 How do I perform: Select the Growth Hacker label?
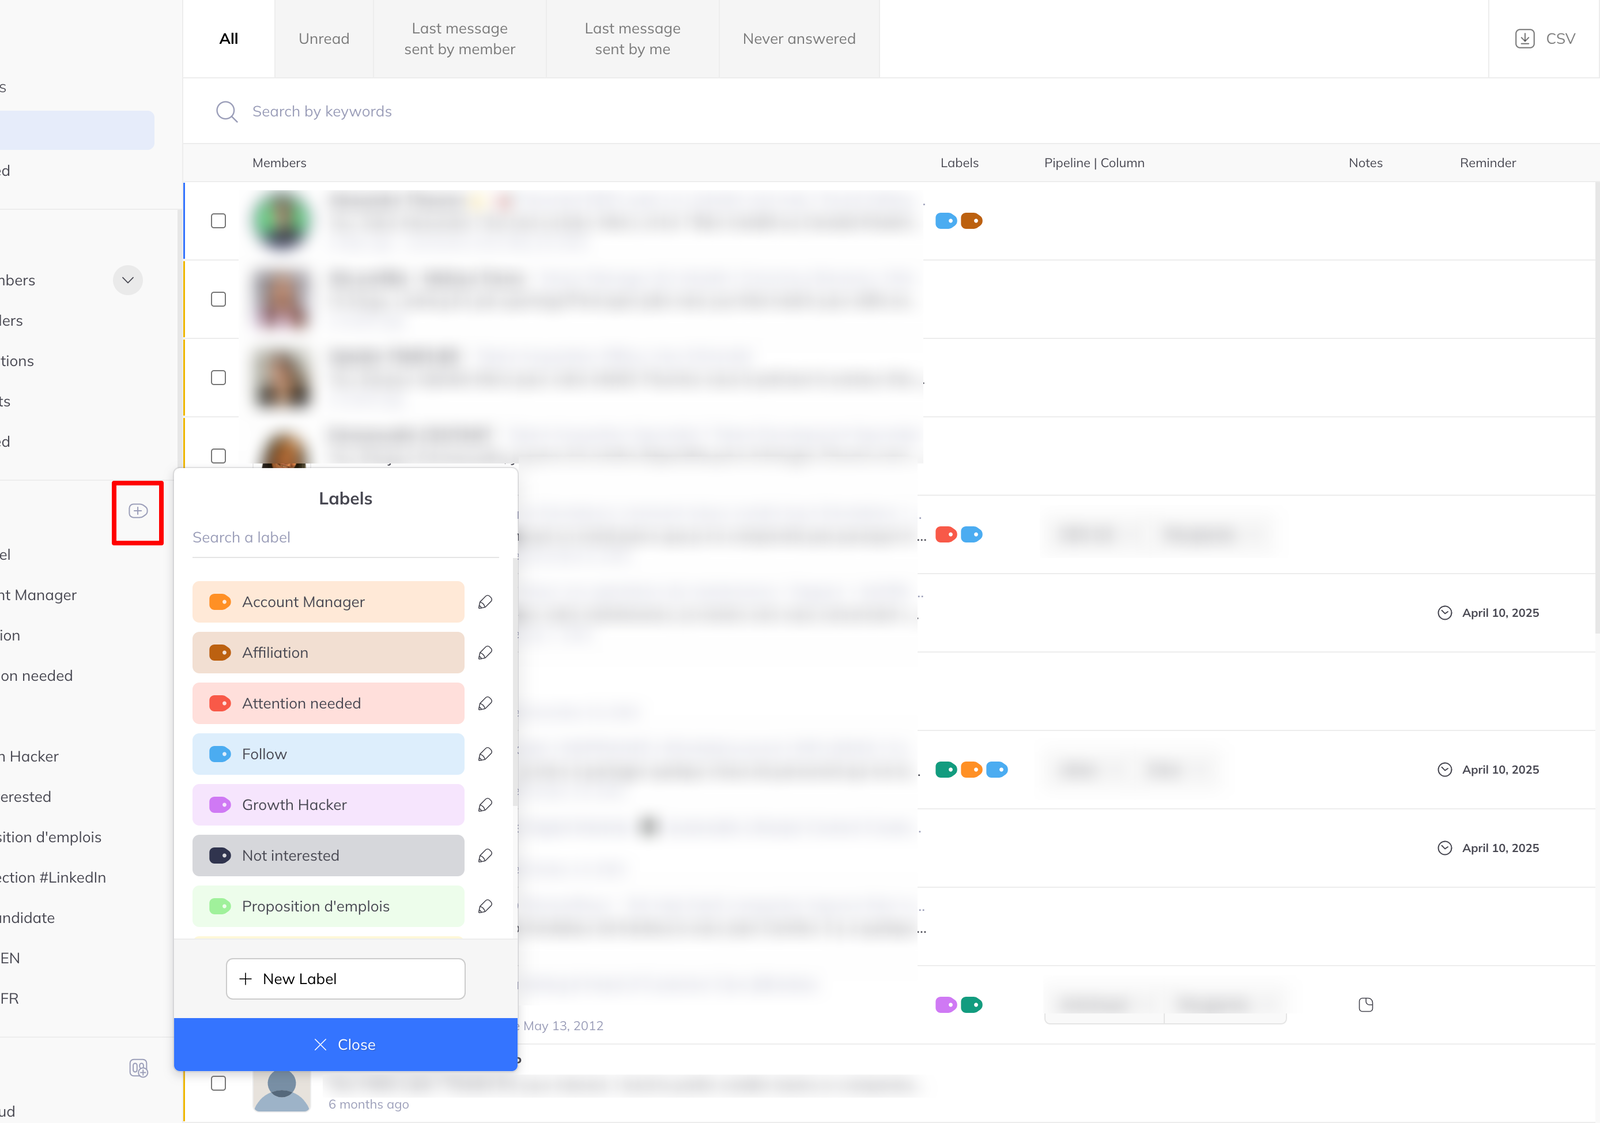(x=328, y=805)
